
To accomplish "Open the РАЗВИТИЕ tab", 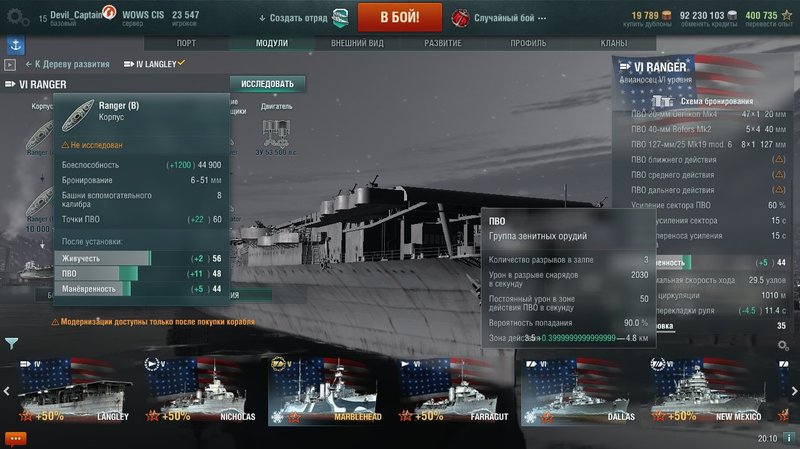I will click(x=443, y=43).
